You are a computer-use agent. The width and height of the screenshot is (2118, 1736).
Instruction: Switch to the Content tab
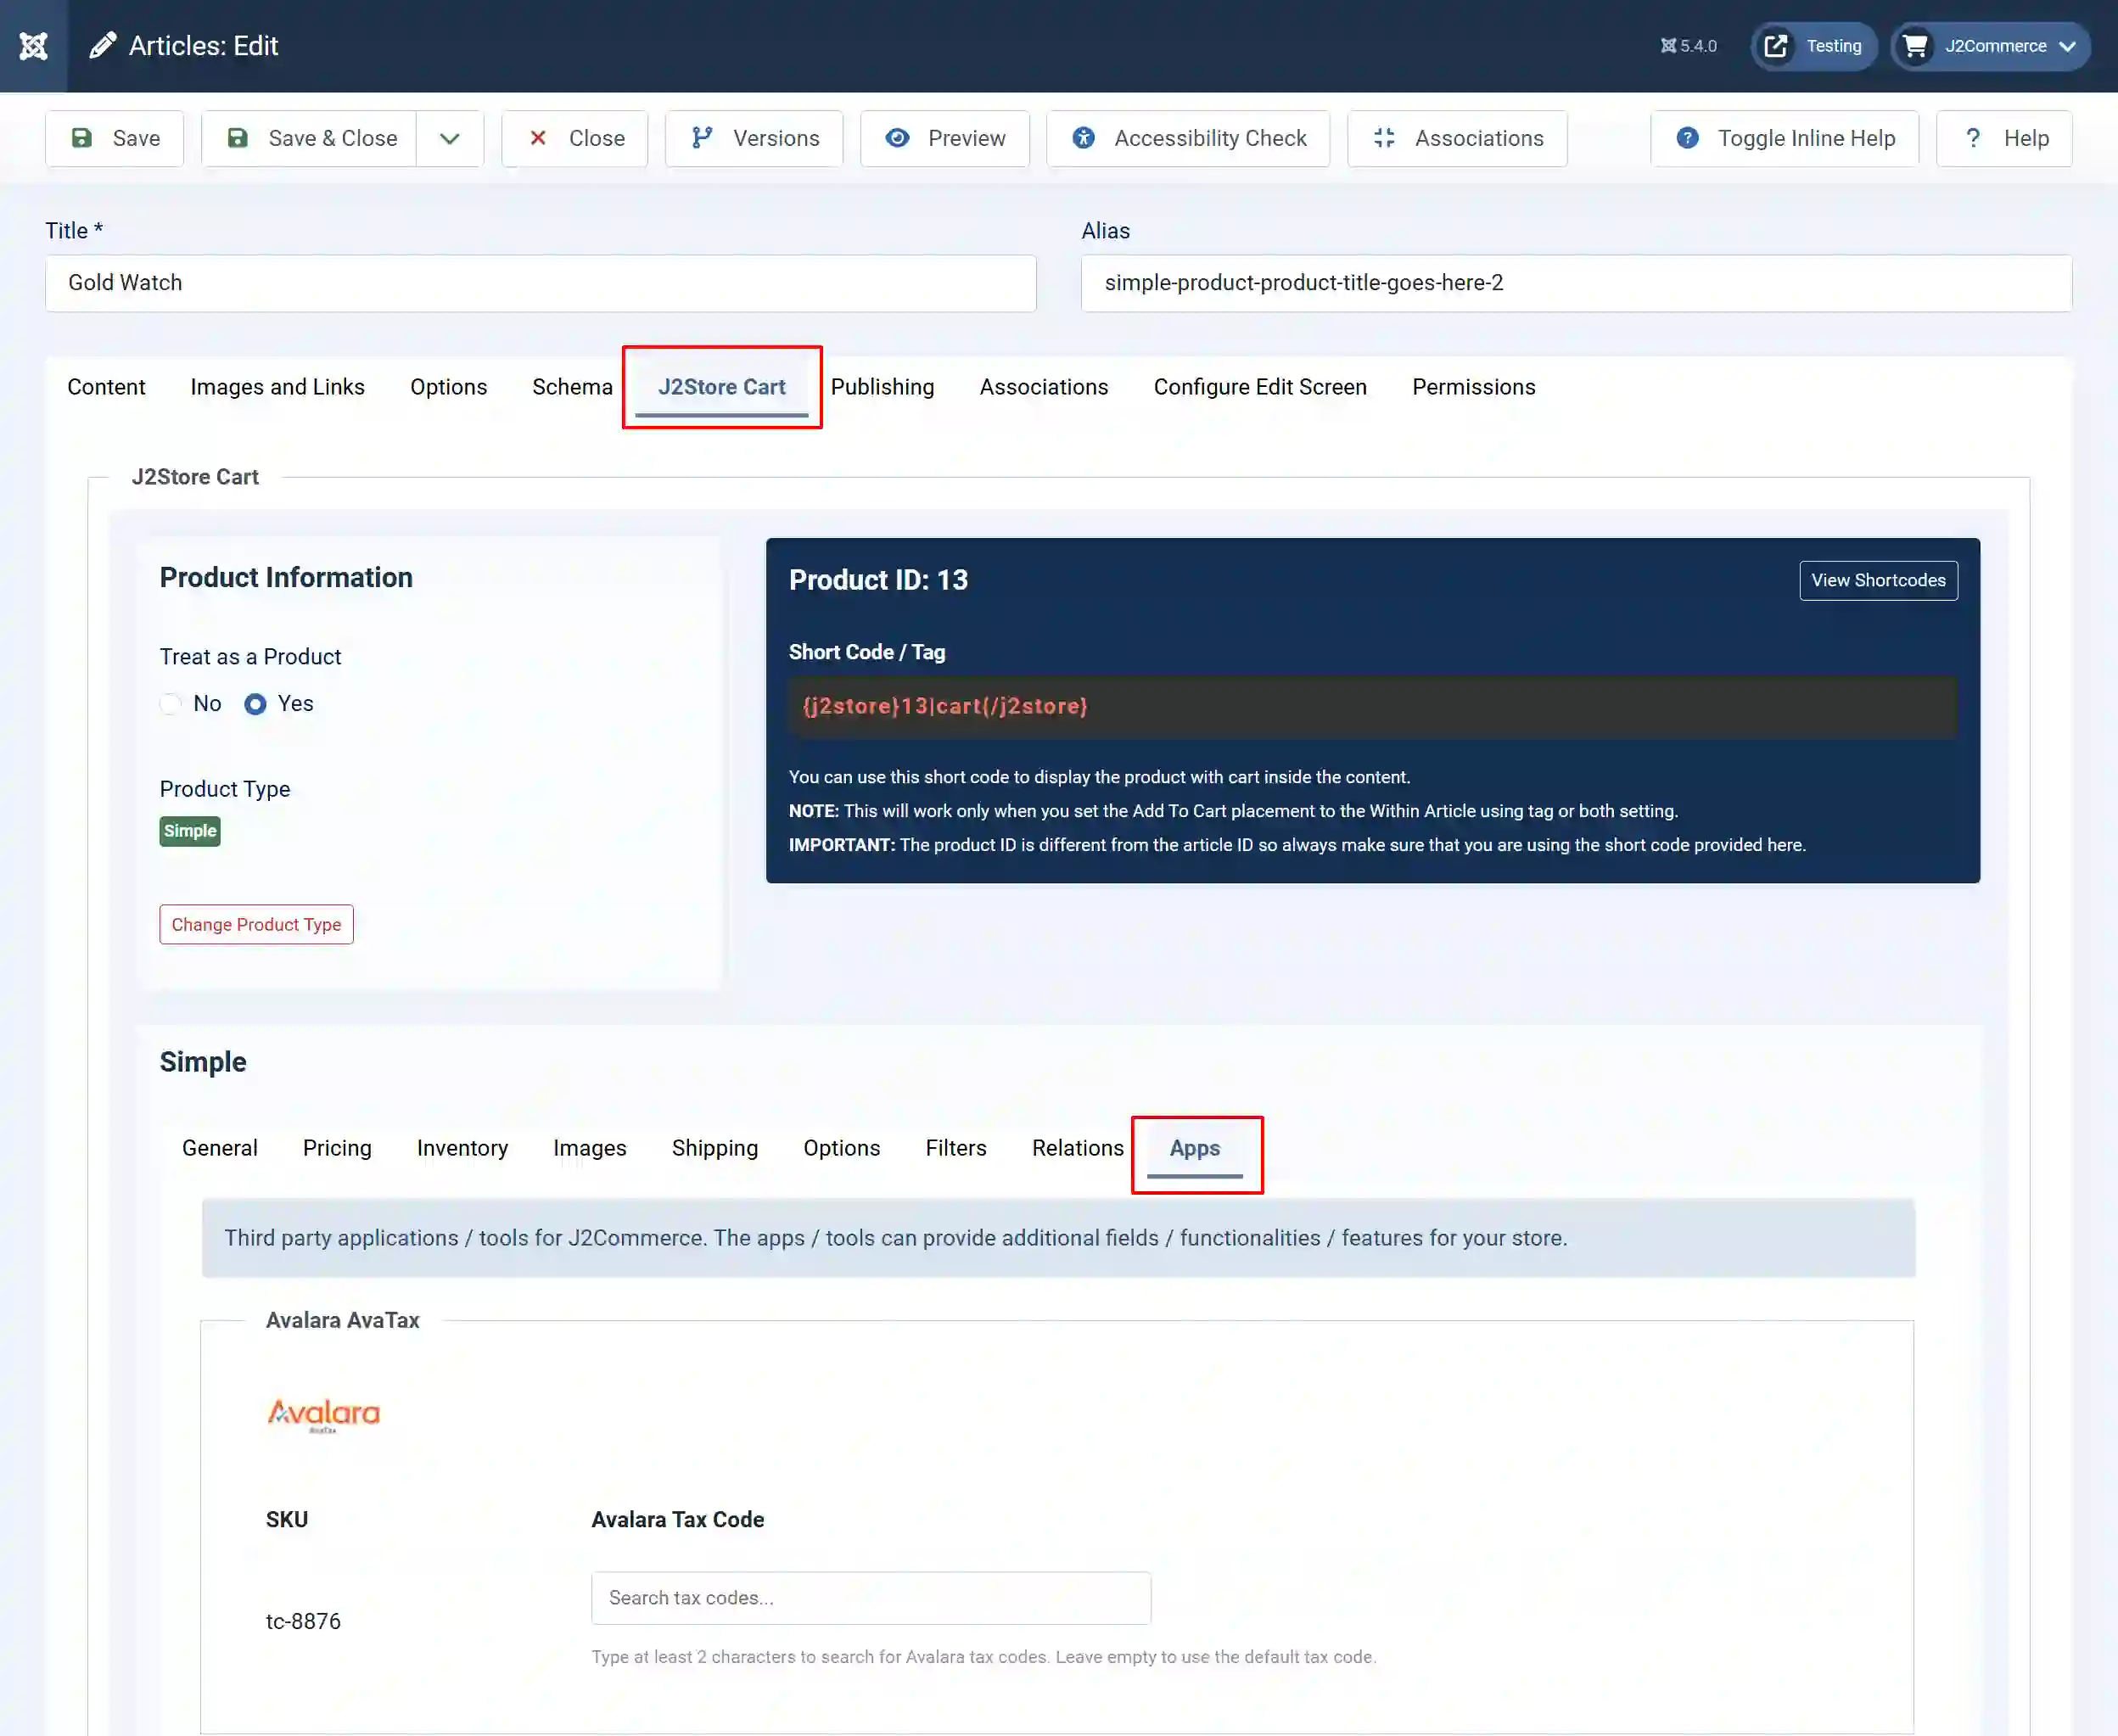(x=106, y=387)
